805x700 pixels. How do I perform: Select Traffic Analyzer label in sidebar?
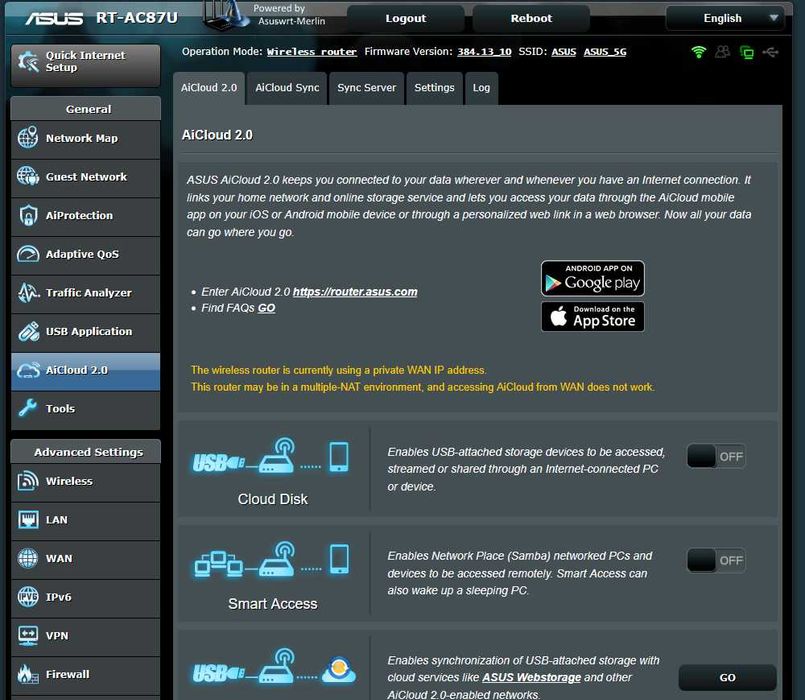89,293
